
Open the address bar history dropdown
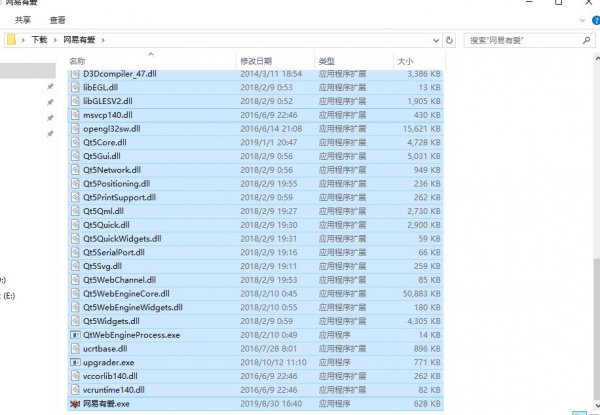436,40
